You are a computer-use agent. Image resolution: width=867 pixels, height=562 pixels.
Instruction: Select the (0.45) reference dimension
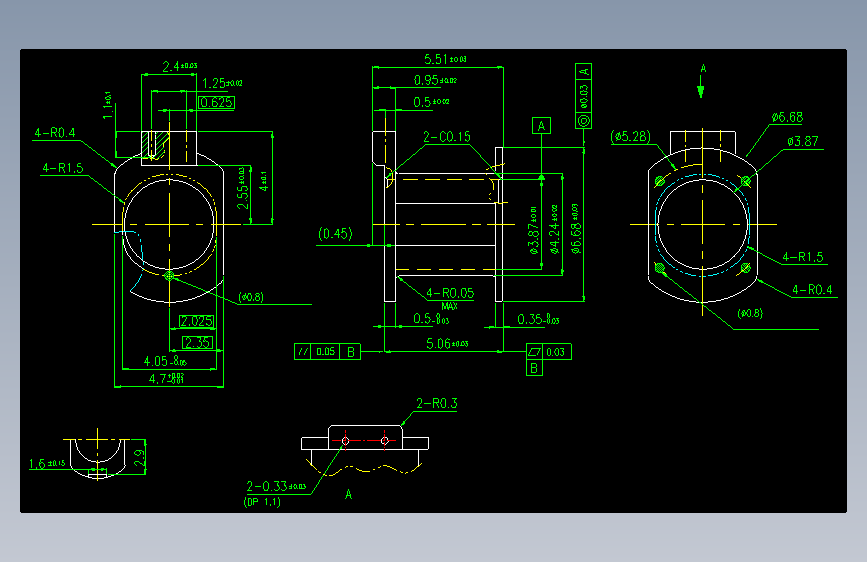(x=335, y=234)
